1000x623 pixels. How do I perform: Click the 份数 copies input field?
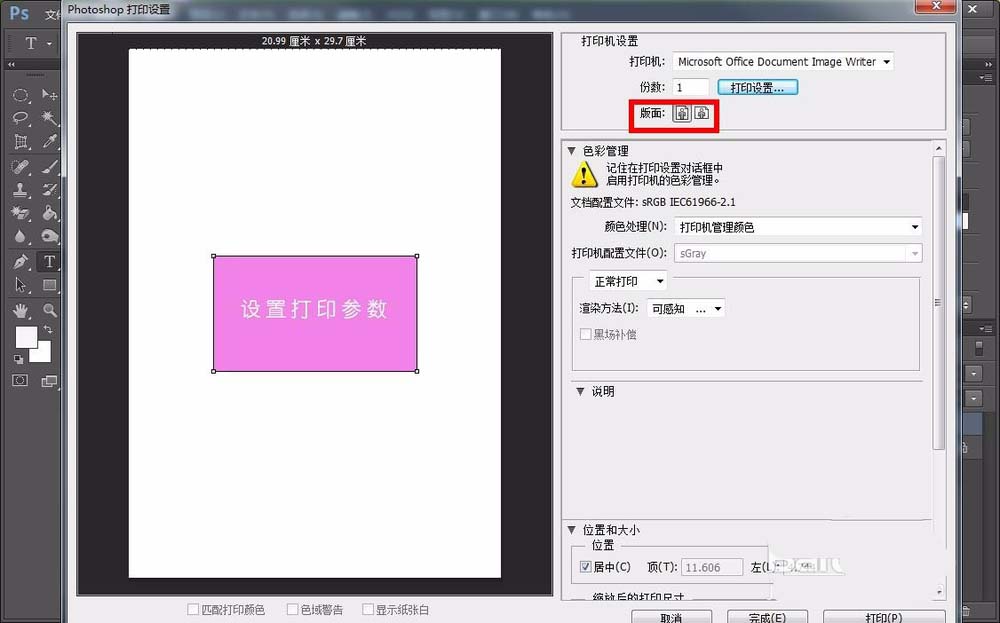click(x=691, y=87)
